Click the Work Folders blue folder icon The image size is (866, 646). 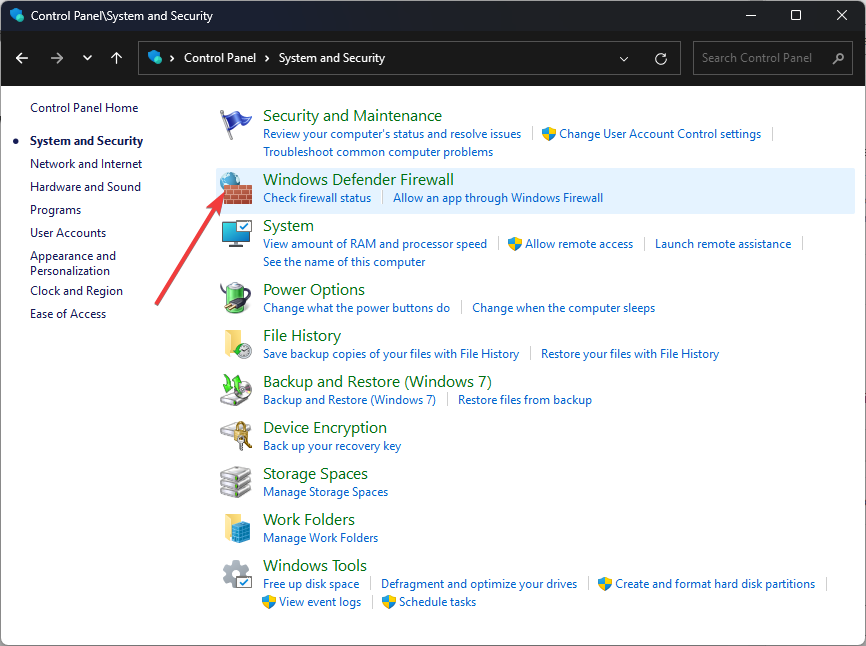tap(235, 528)
